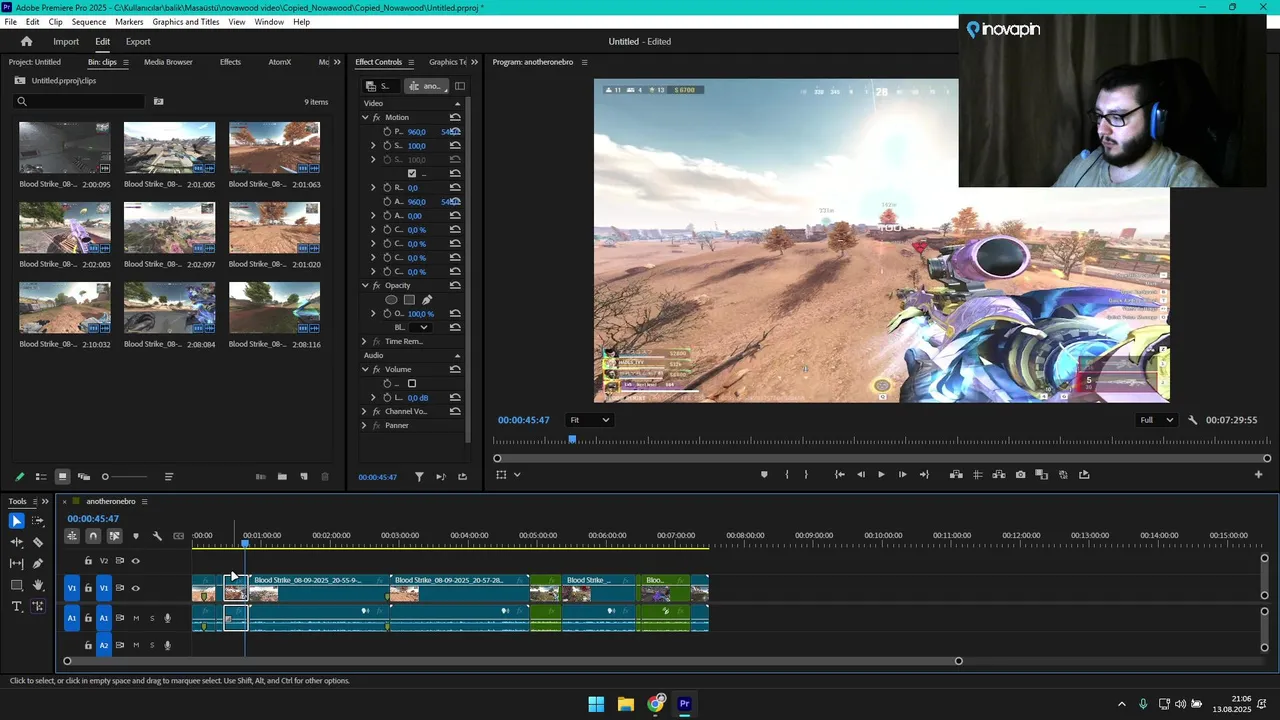The image size is (1280, 720).
Task: Toggle insert sequences as nests button
Action: point(72,536)
